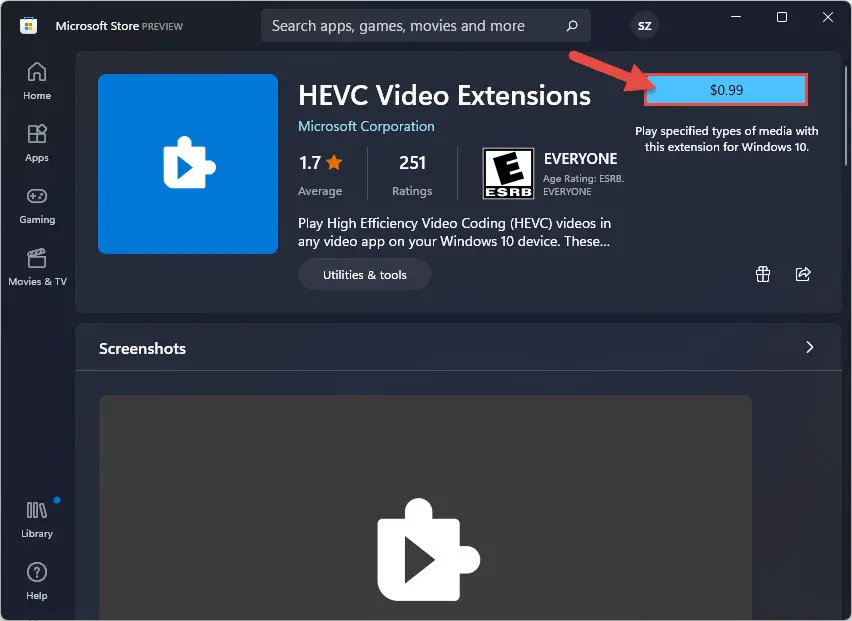Go to Apps in the sidebar

click(x=37, y=143)
